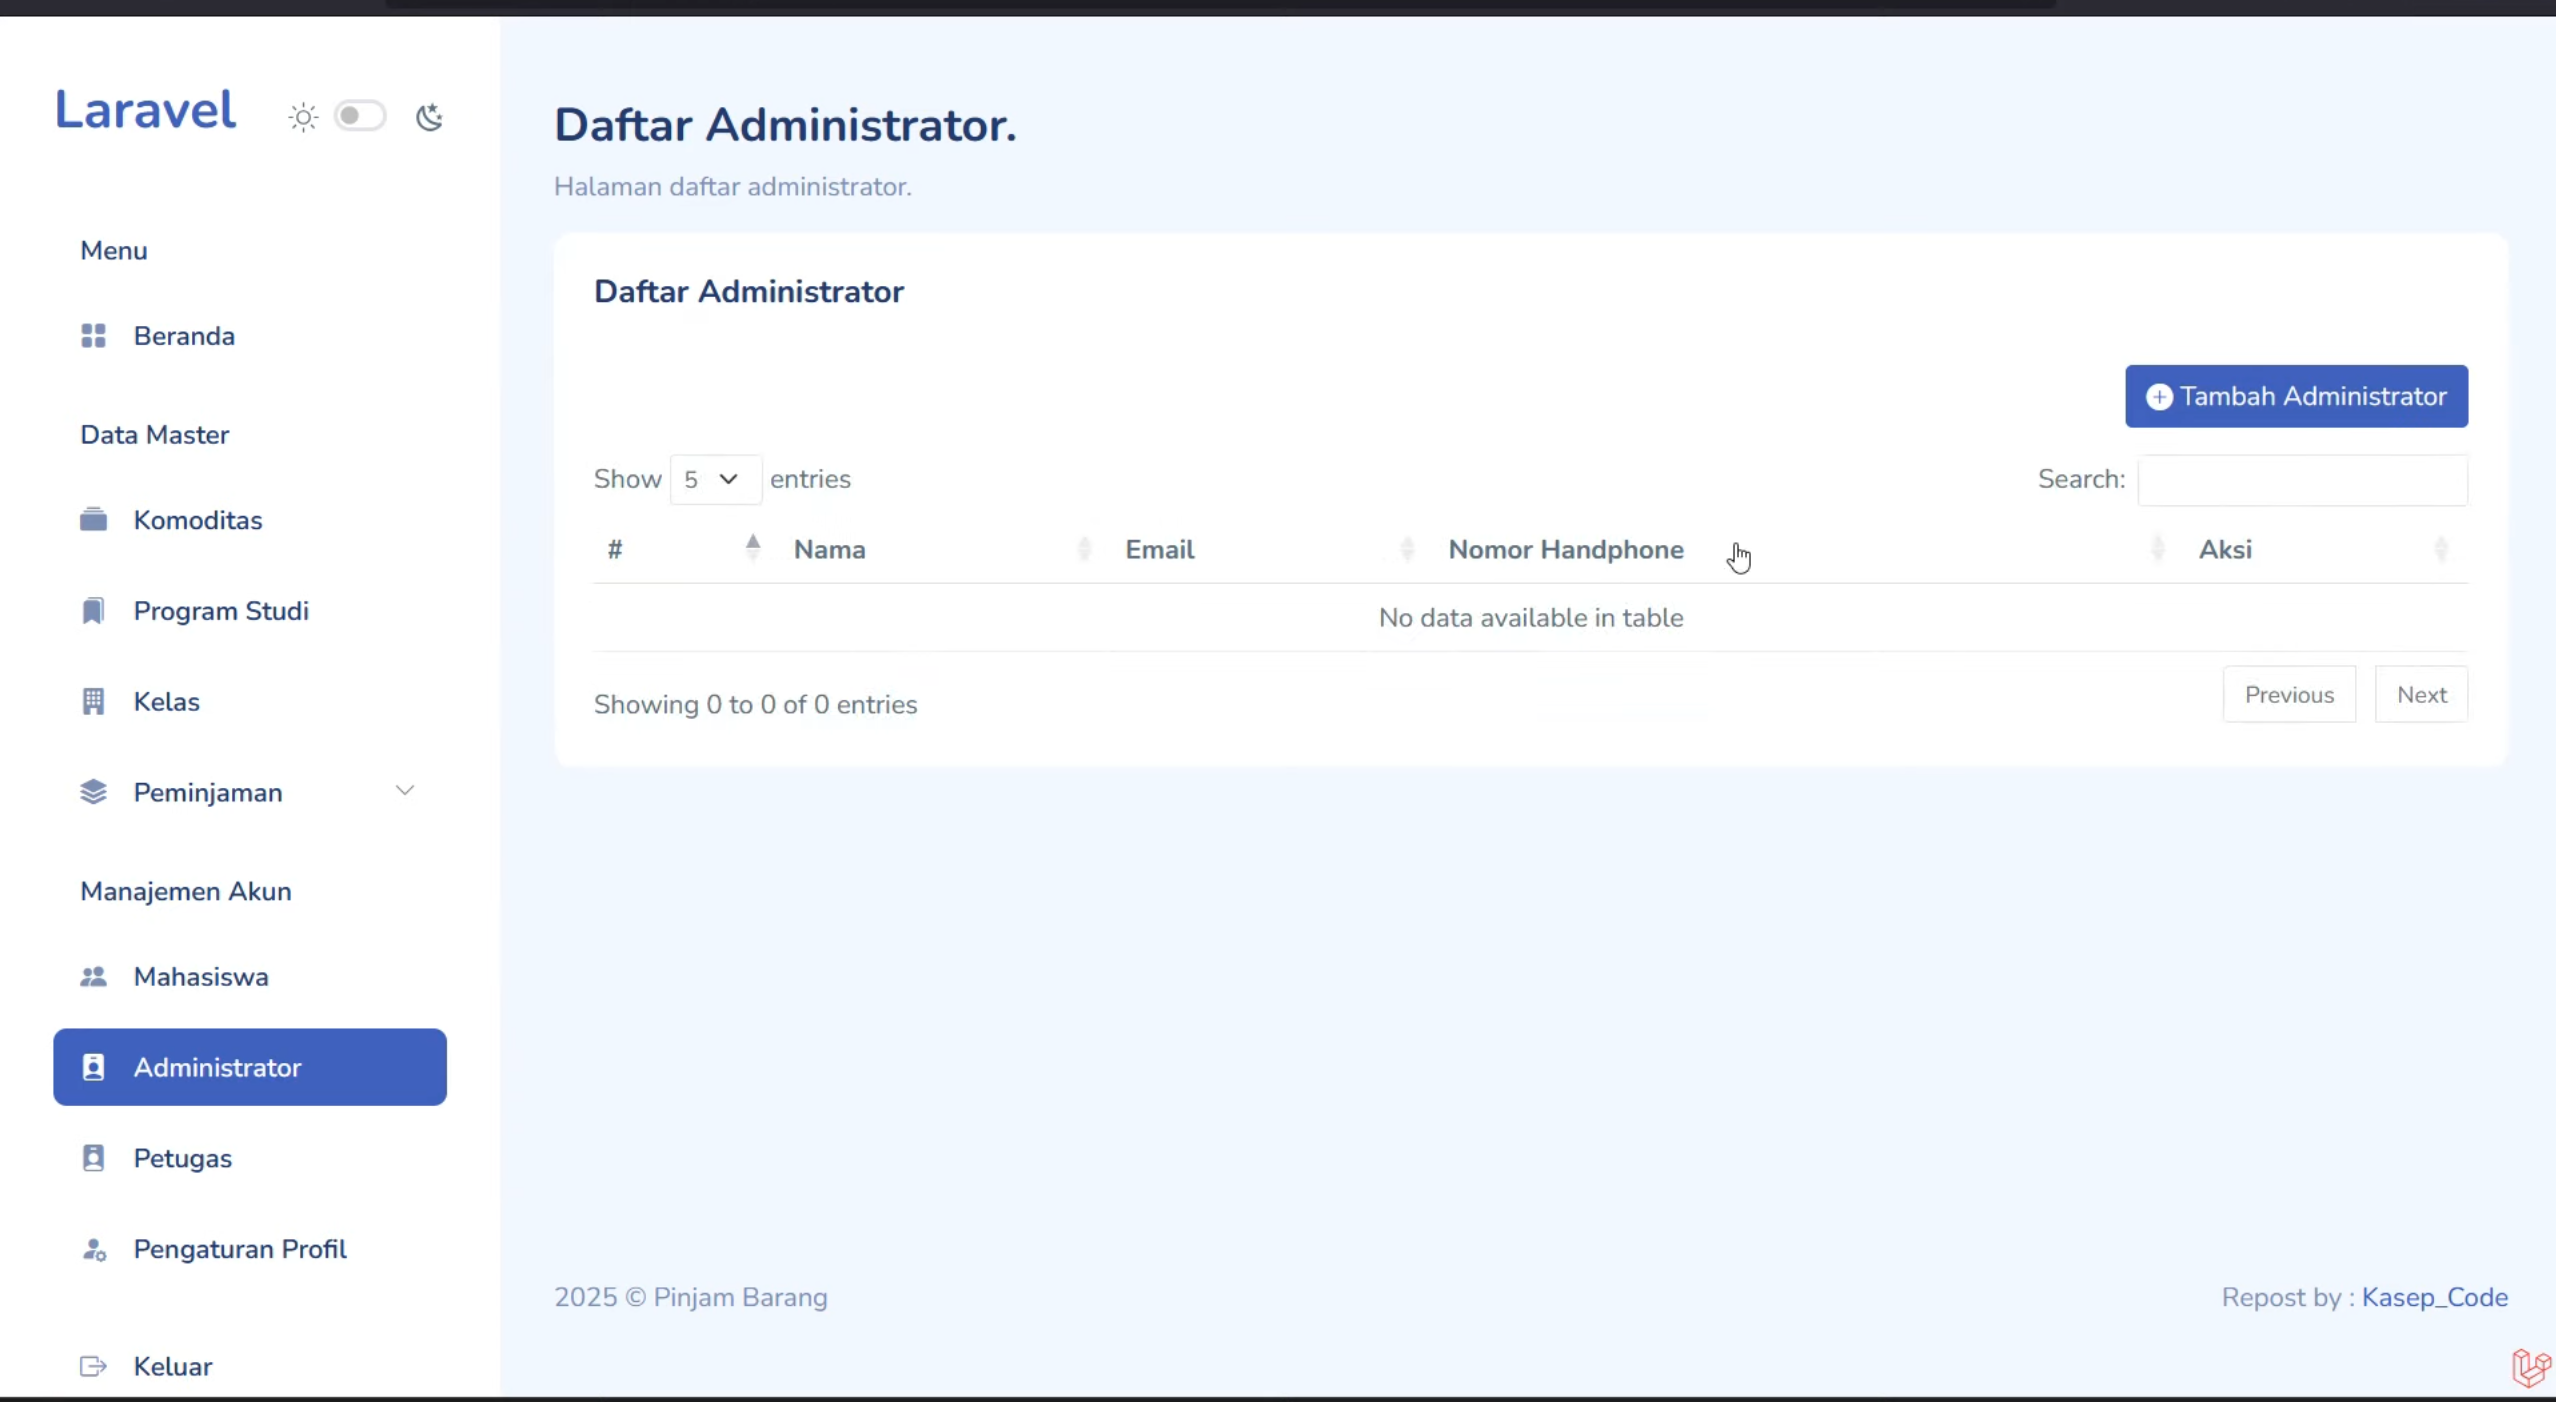The width and height of the screenshot is (2556, 1402).
Task: Focus the Search input field
Action: pos(2302,480)
